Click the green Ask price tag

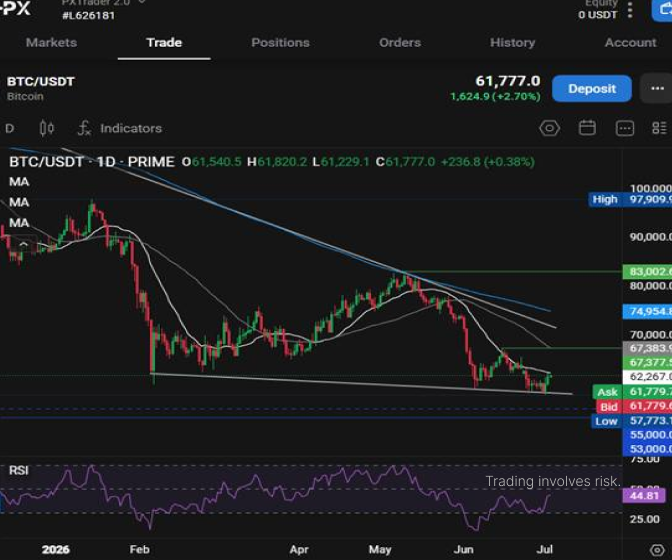pos(607,392)
